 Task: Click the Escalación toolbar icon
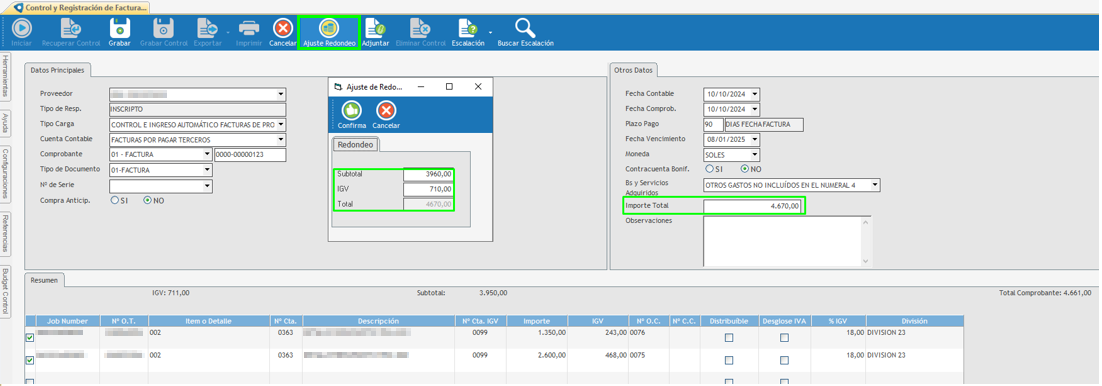(468, 28)
